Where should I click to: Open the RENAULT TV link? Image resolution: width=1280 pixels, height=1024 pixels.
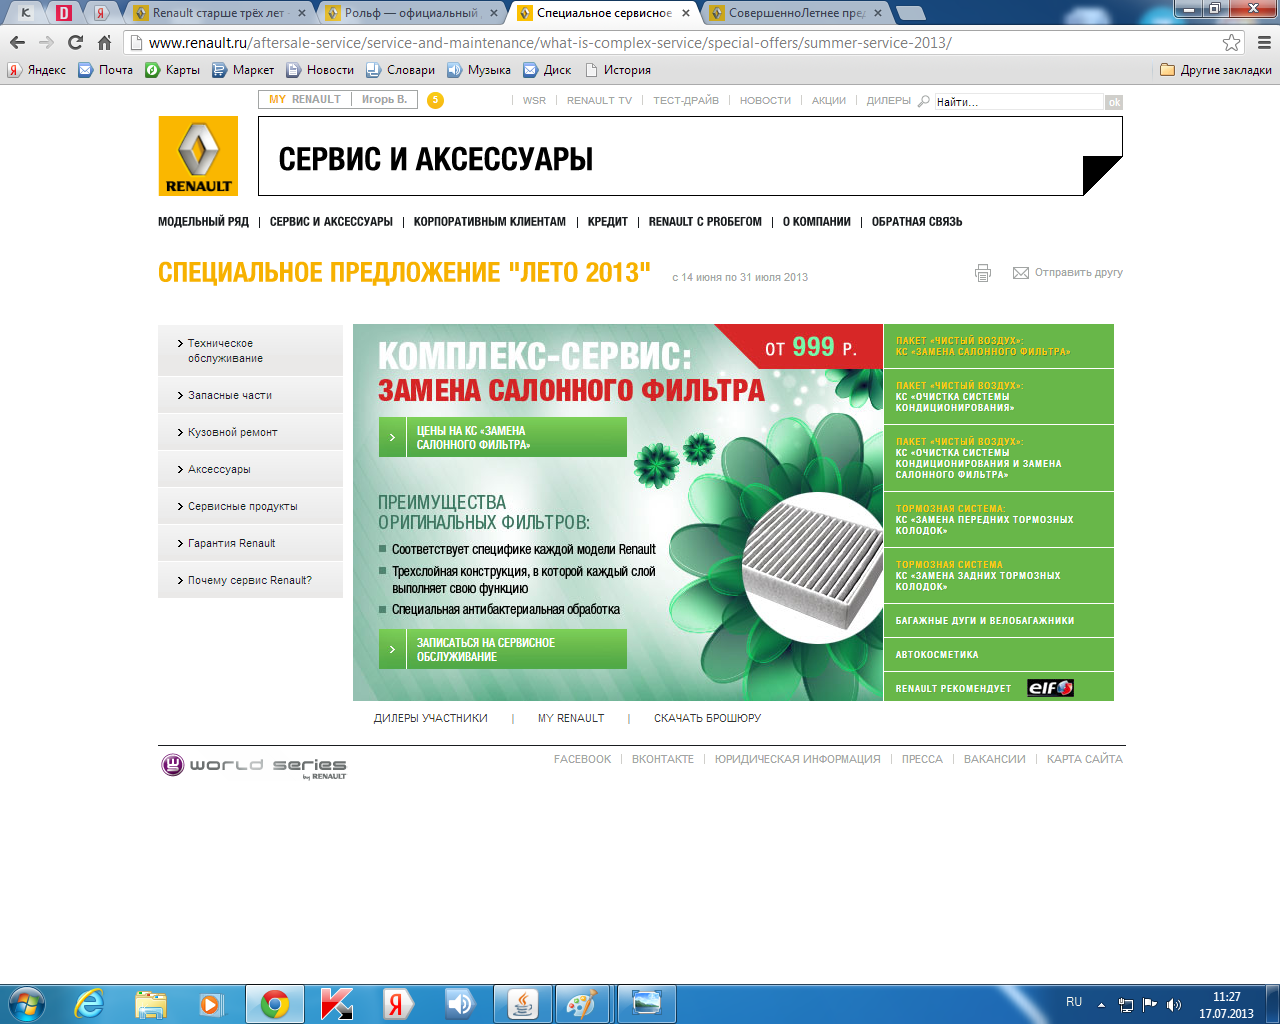tap(599, 101)
